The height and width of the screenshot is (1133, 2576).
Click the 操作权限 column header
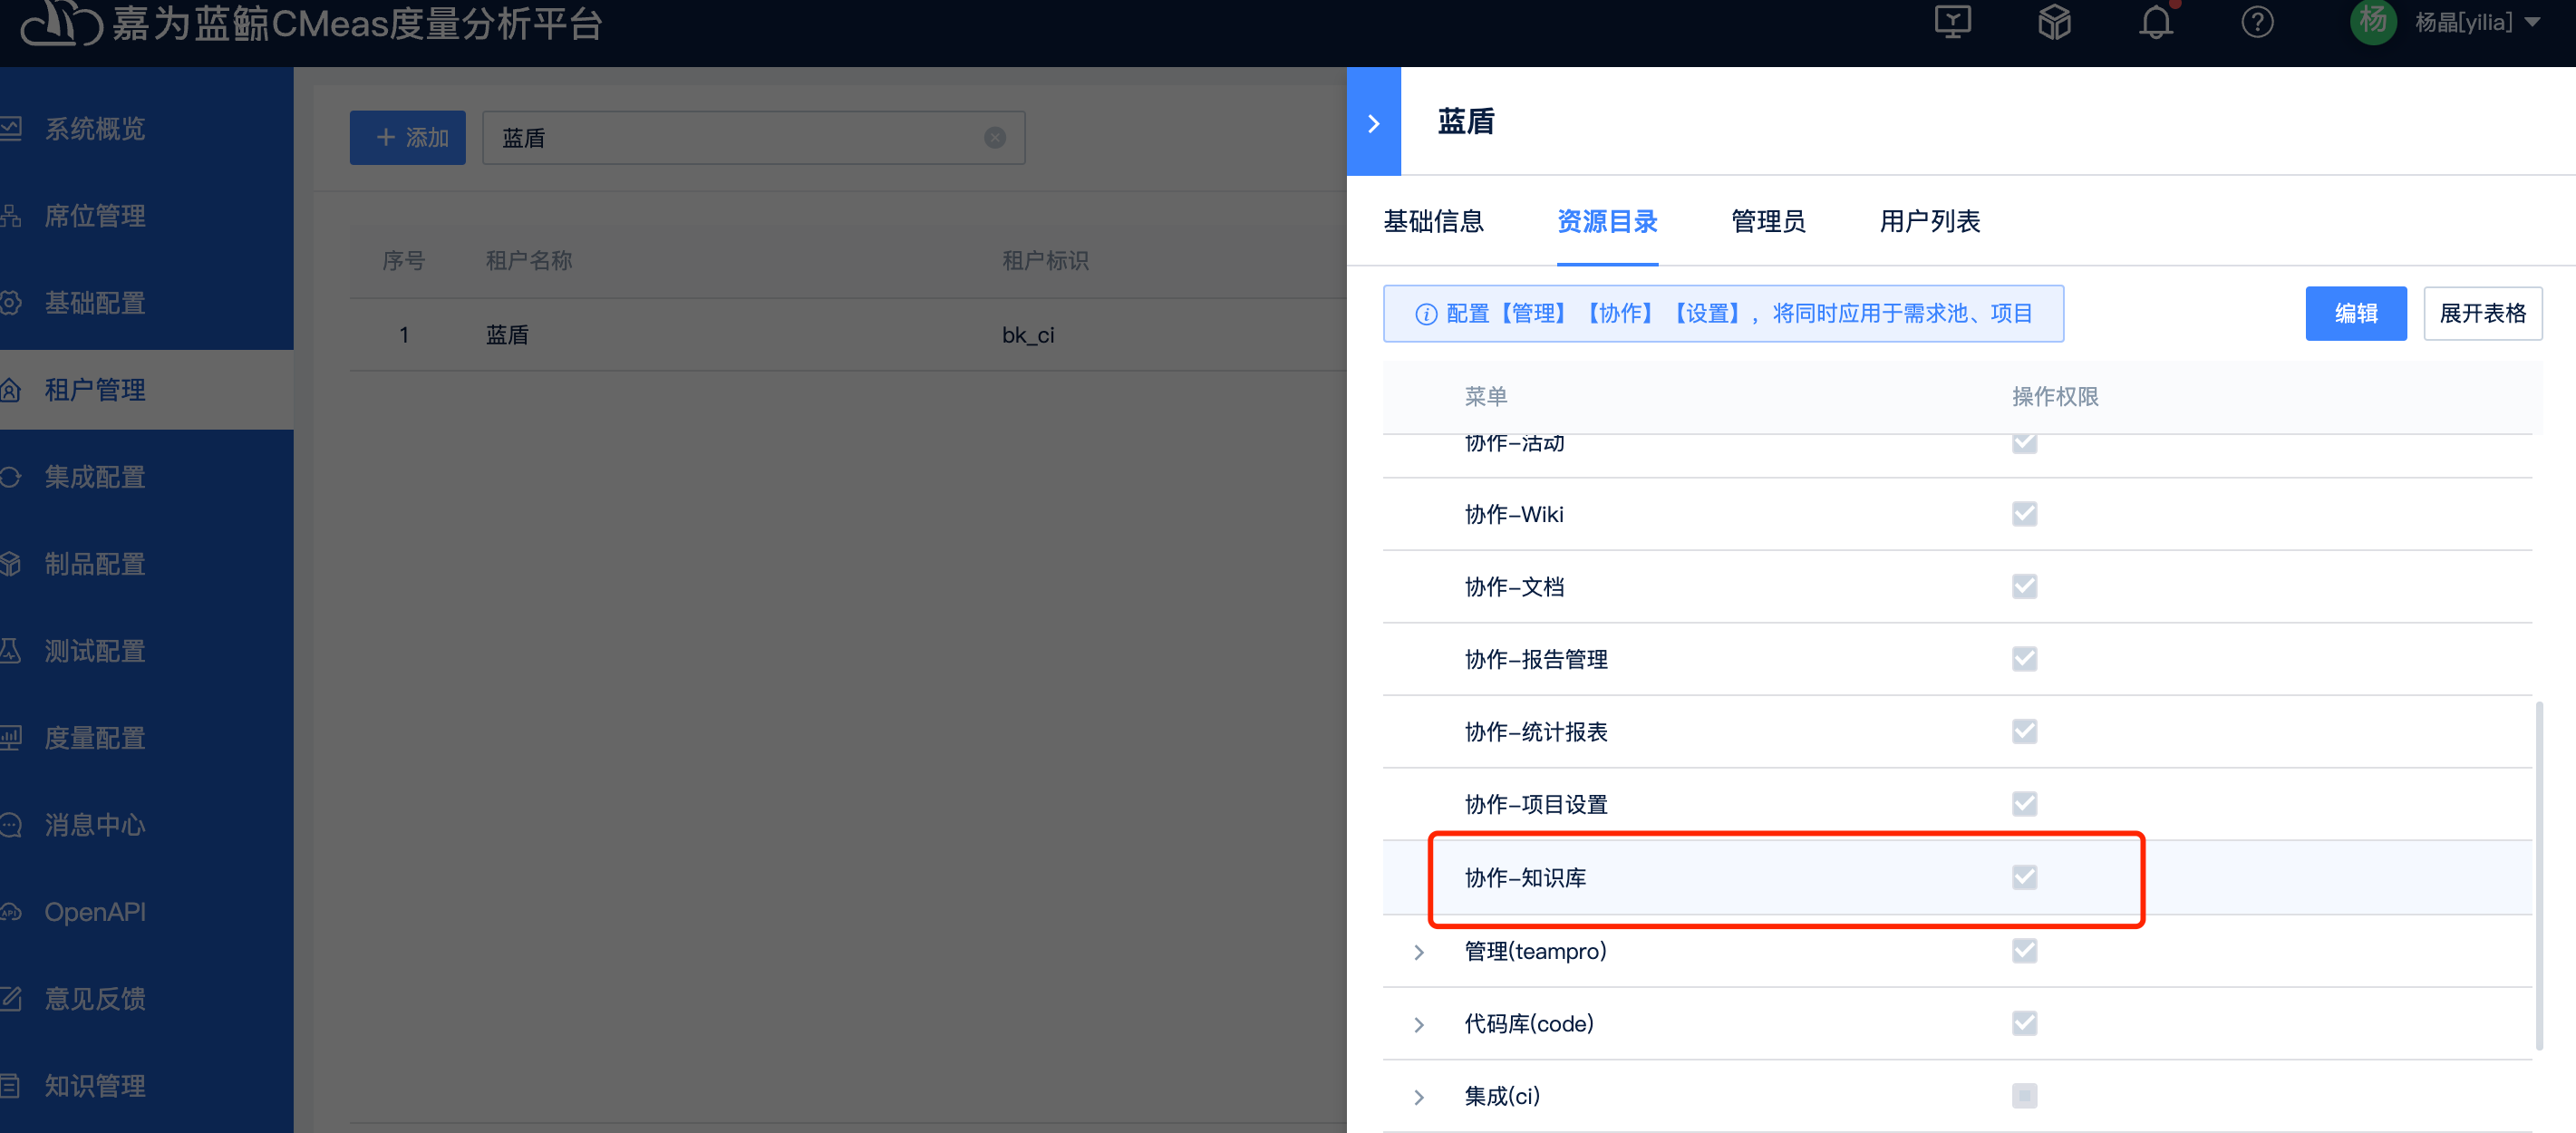click(2055, 397)
